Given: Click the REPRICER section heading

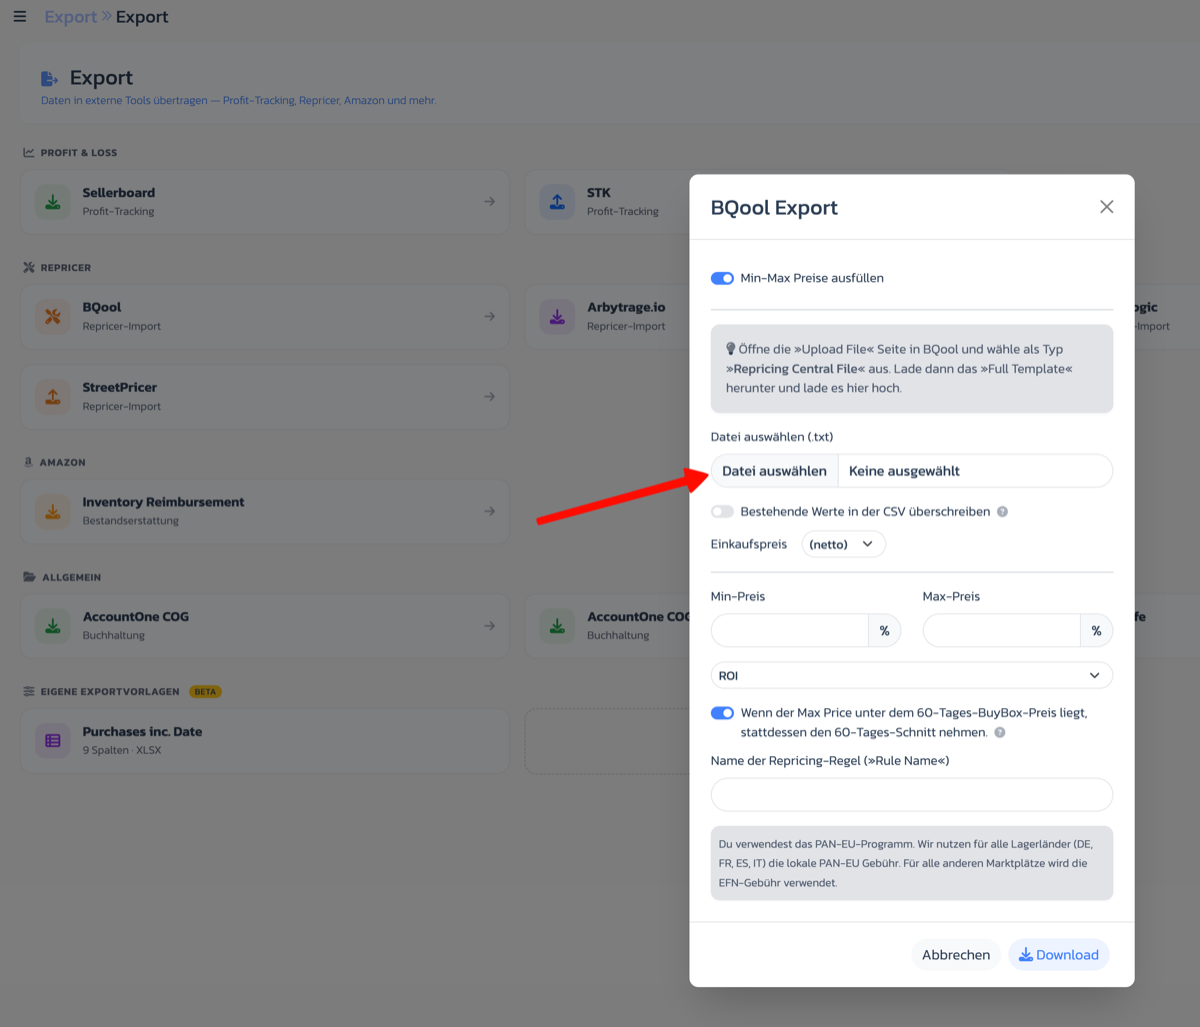Looking at the screenshot, I should 66,268.
